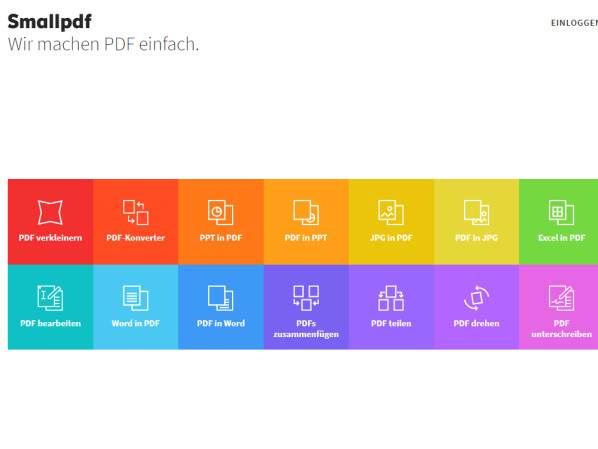Click the 'PDF bearbeiten' label text
The image size is (598, 449).
coord(50,323)
